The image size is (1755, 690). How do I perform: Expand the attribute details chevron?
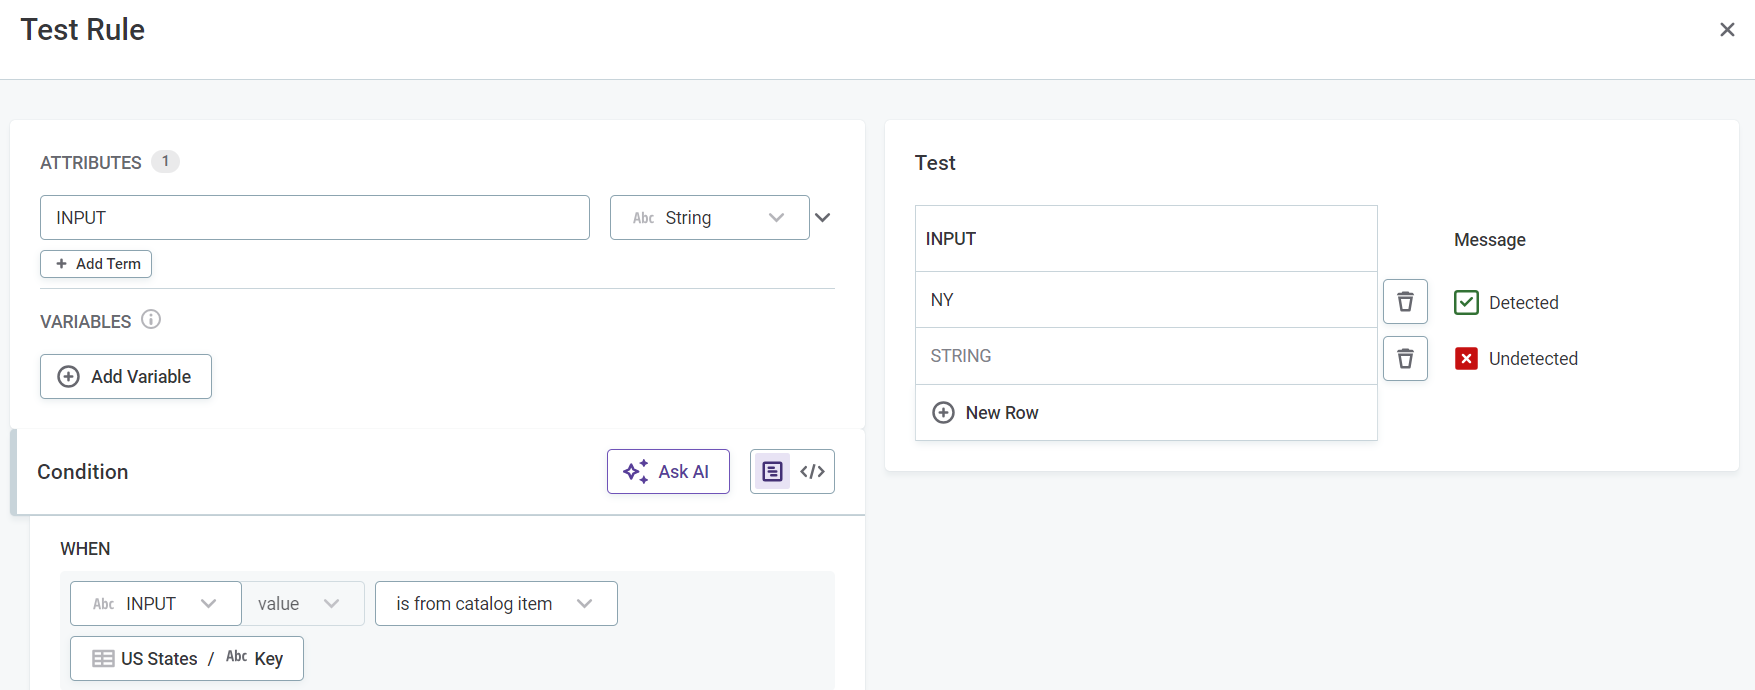(823, 218)
